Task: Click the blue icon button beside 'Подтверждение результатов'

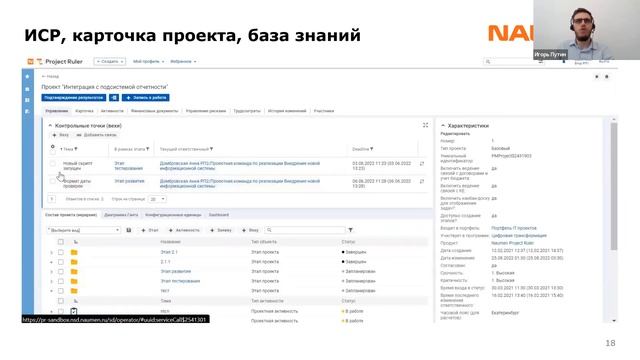Action: [114, 98]
